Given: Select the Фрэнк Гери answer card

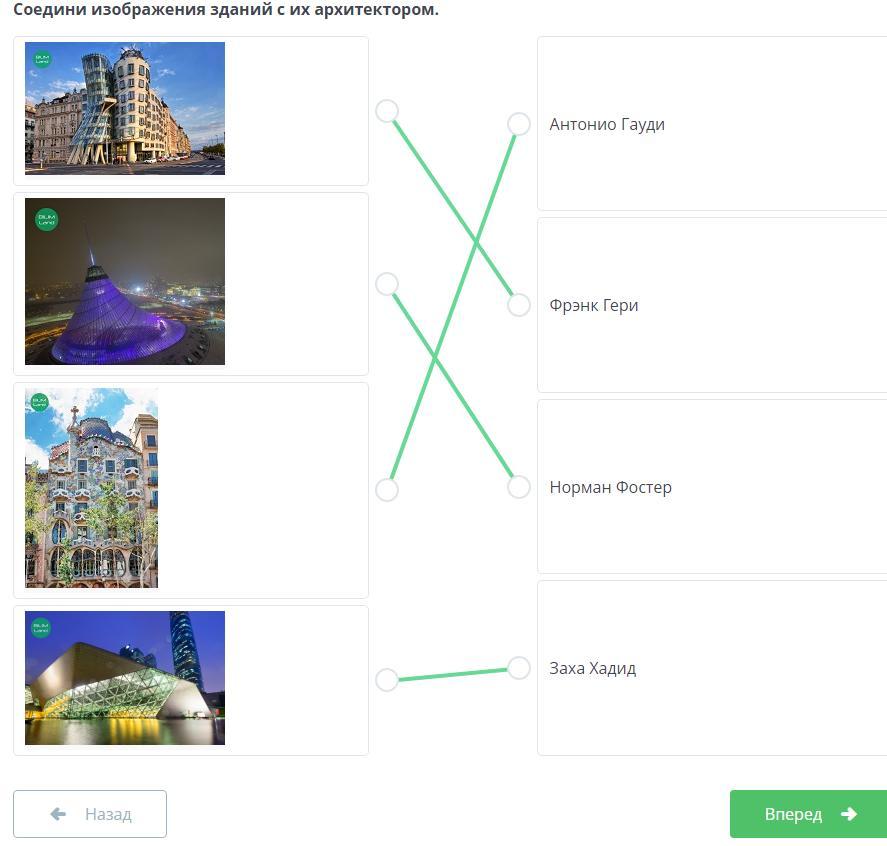Looking at the screenshot, I should pos(712,305).
